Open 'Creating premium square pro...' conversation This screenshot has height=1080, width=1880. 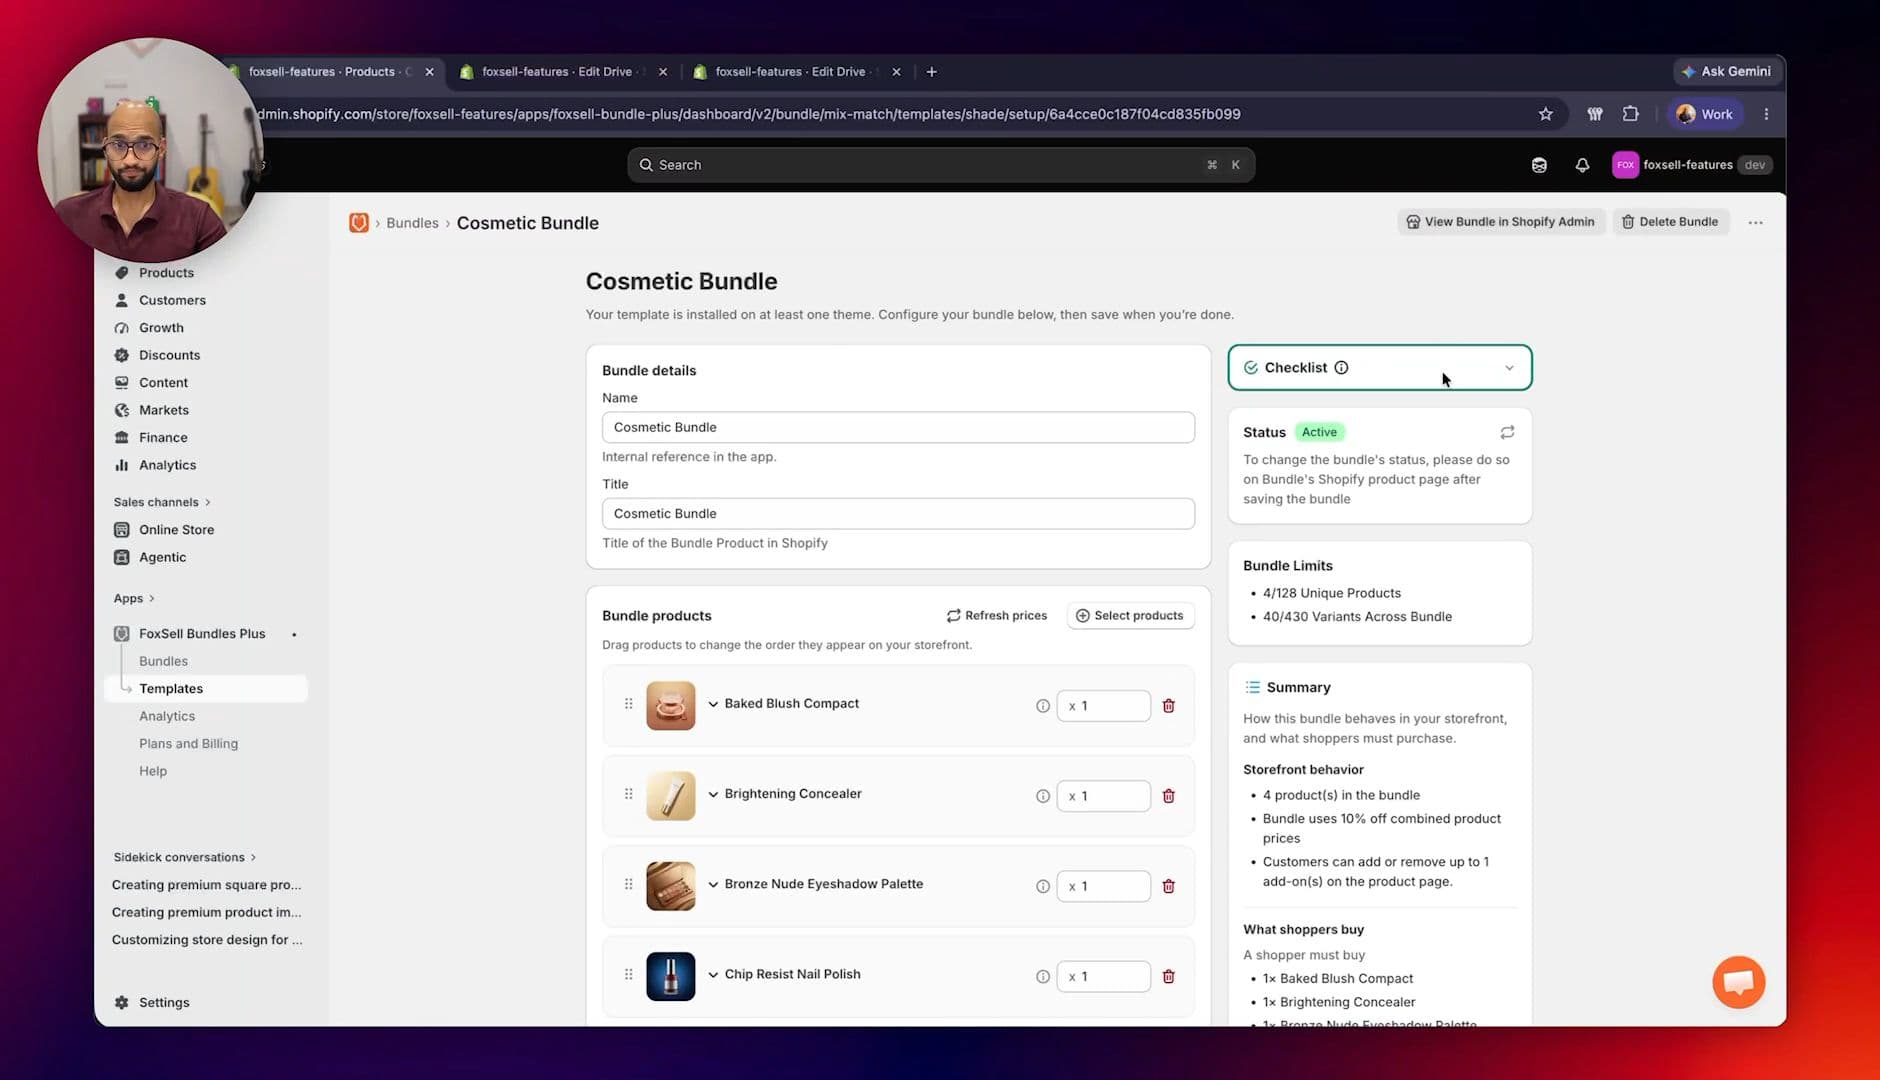[206, 884]
